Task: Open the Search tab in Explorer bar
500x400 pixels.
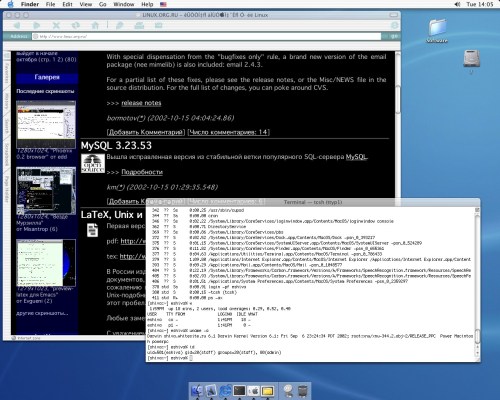Action: click(x=6, y=128)
